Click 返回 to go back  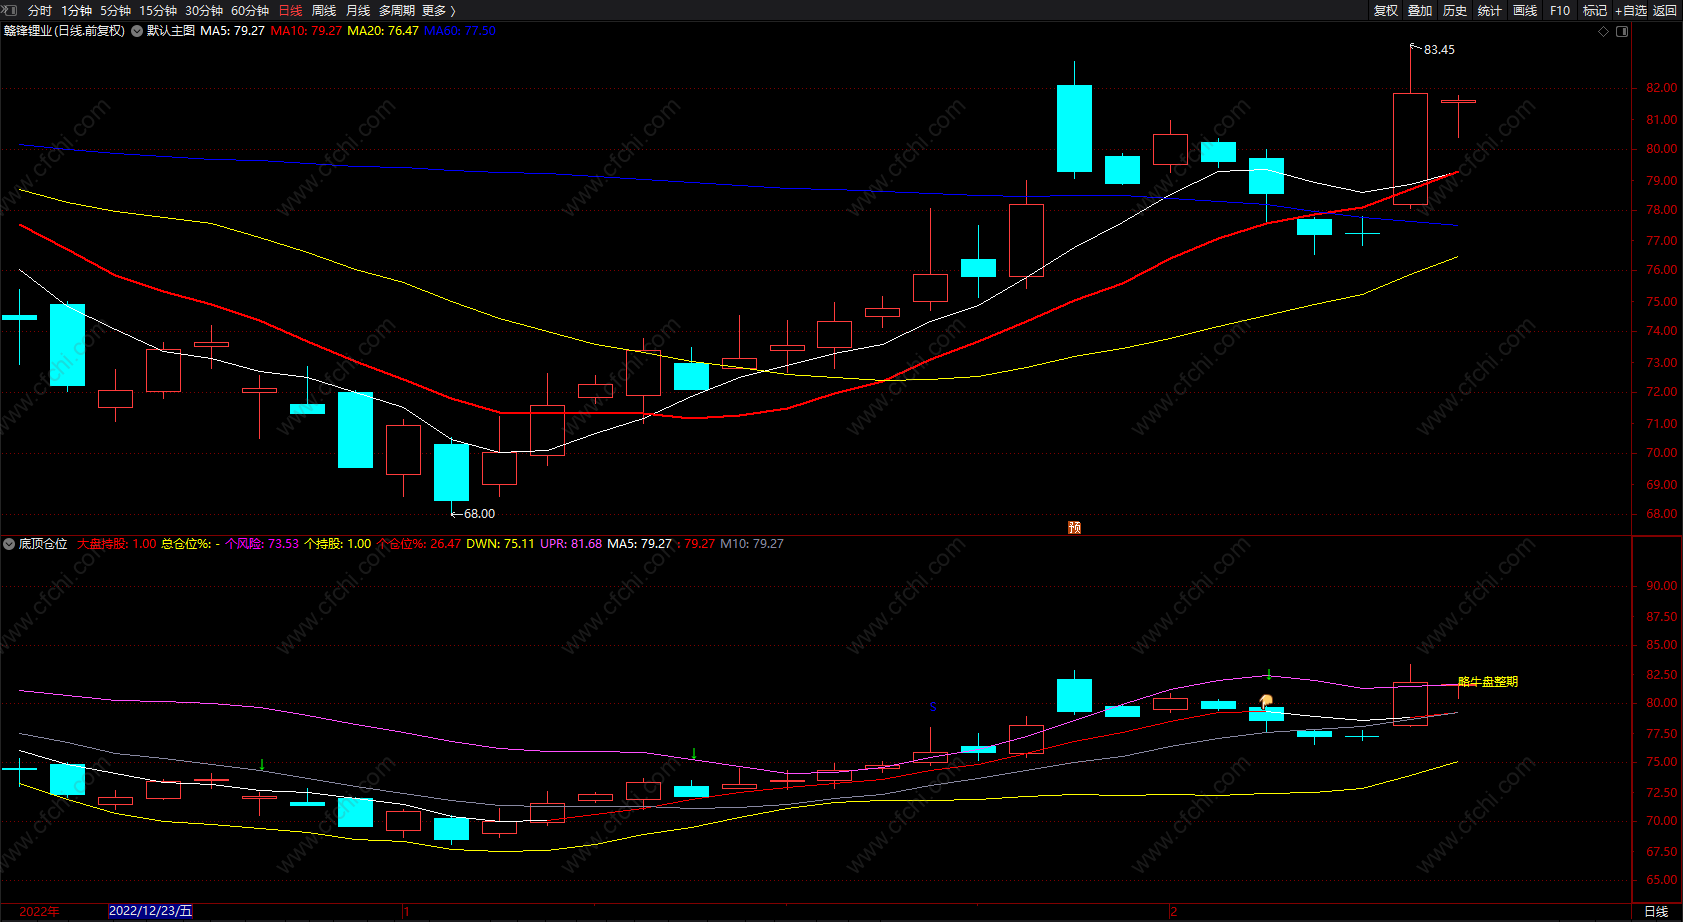click(1665, 10)
